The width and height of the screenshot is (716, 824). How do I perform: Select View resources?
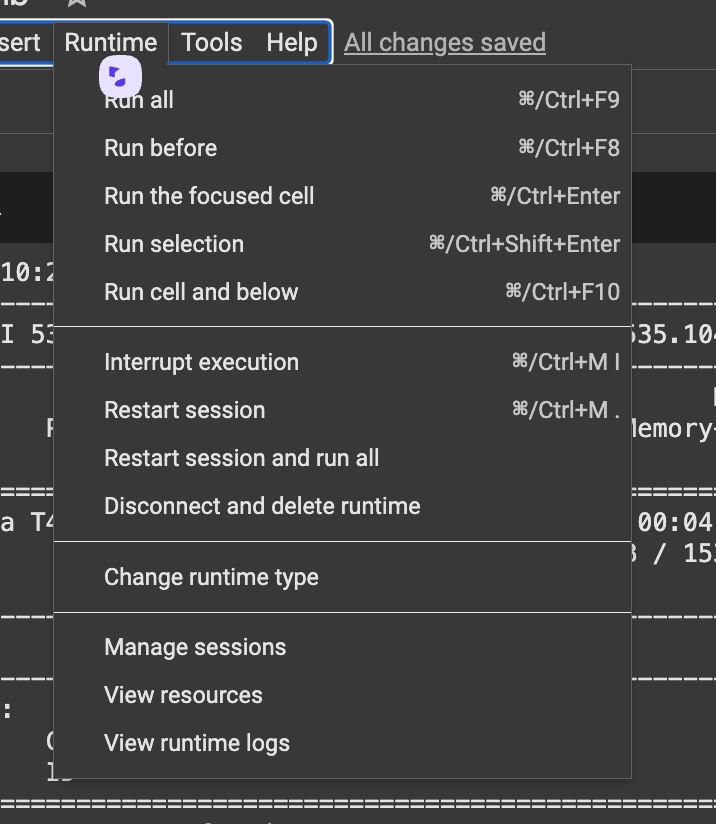coord(183,695)
